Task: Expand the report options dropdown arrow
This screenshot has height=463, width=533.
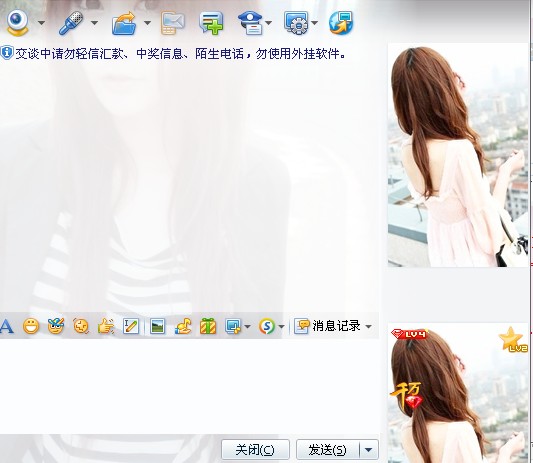Action: pyautogui.click(x=269, y=23)
